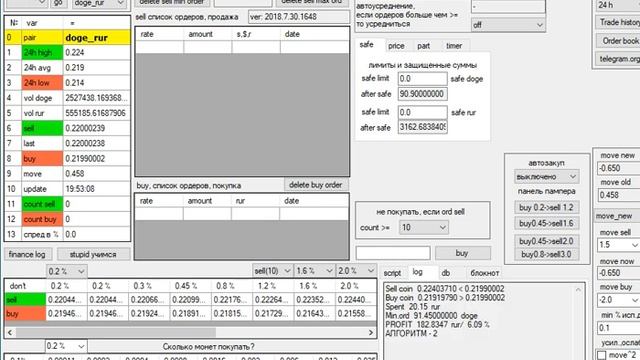Select the sell value 0.22000239

pyautogui.click(x=97, y=128)
